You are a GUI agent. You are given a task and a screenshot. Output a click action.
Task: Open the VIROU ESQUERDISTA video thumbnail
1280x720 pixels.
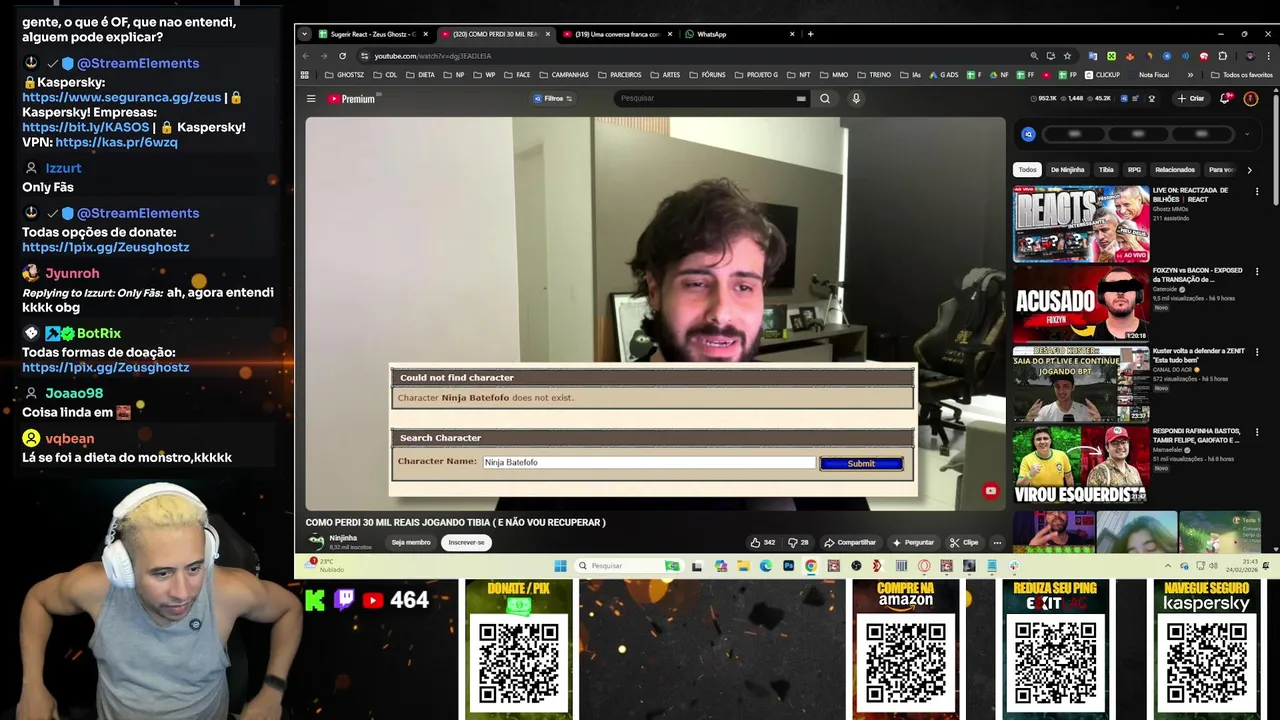click(1081, 465)
